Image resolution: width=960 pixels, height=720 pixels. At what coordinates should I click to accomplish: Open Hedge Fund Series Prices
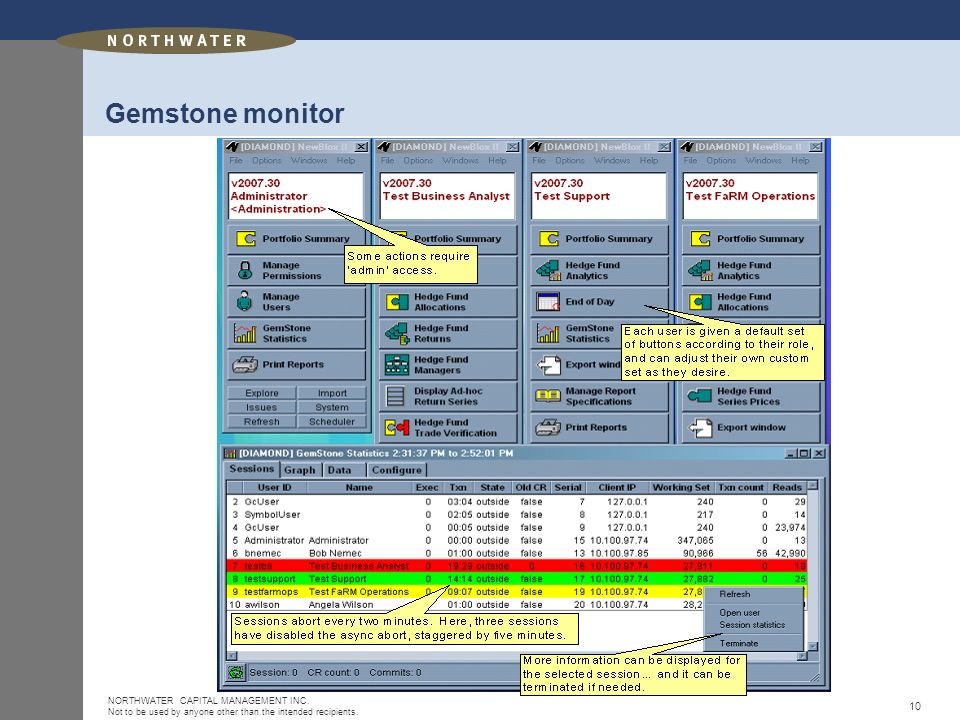click(x=751, y=396)
